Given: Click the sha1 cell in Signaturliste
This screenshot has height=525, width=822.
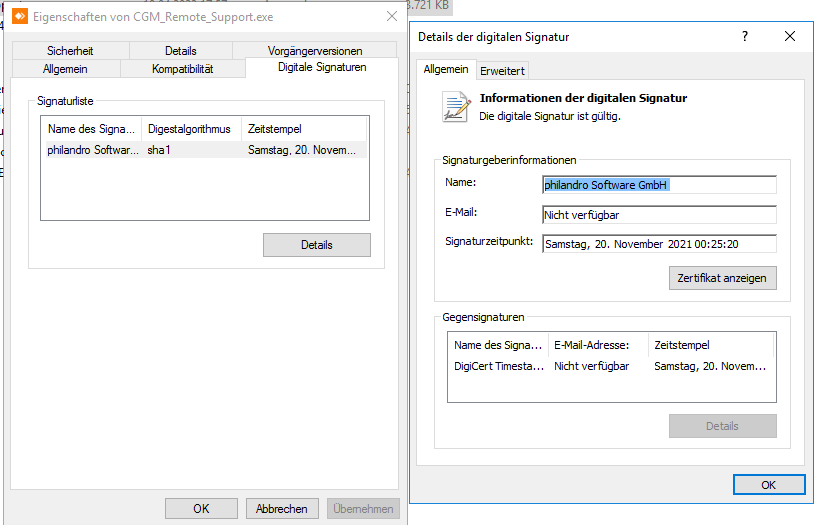Looking at the screenshot, I should point(159,150).
